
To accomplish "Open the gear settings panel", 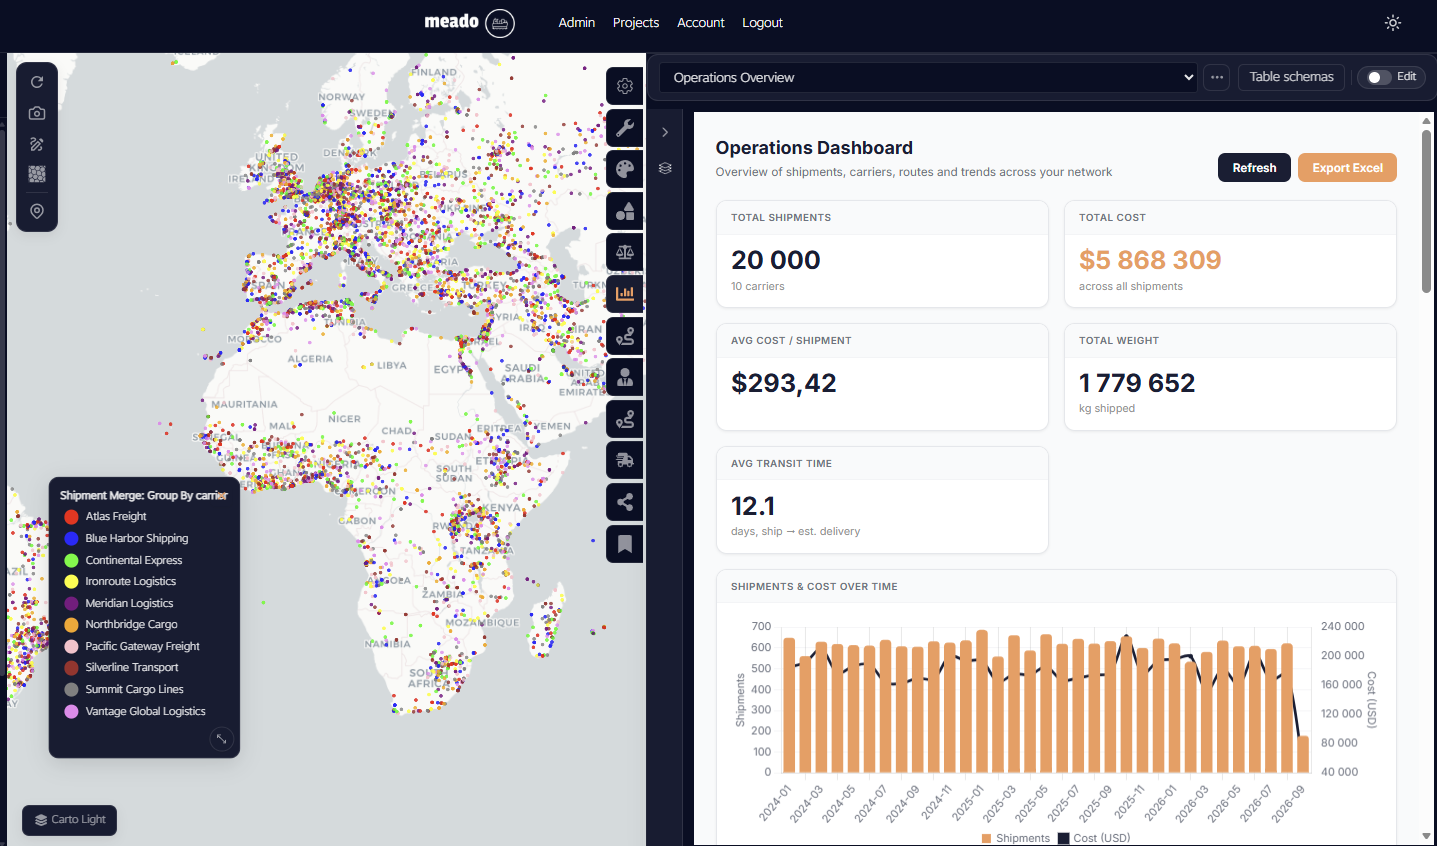I will [x=625, y=86].
